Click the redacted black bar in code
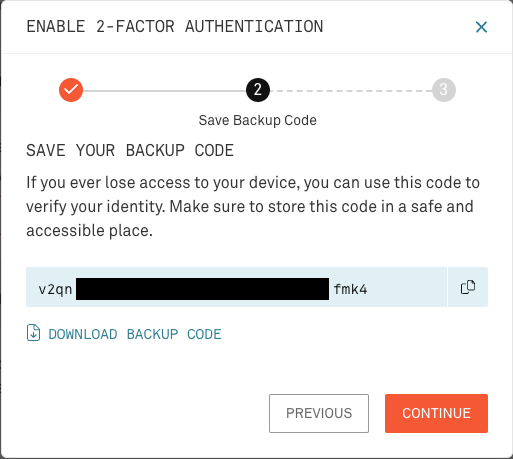513x459 pixels. pyautogui.click(x=202, y=289)
